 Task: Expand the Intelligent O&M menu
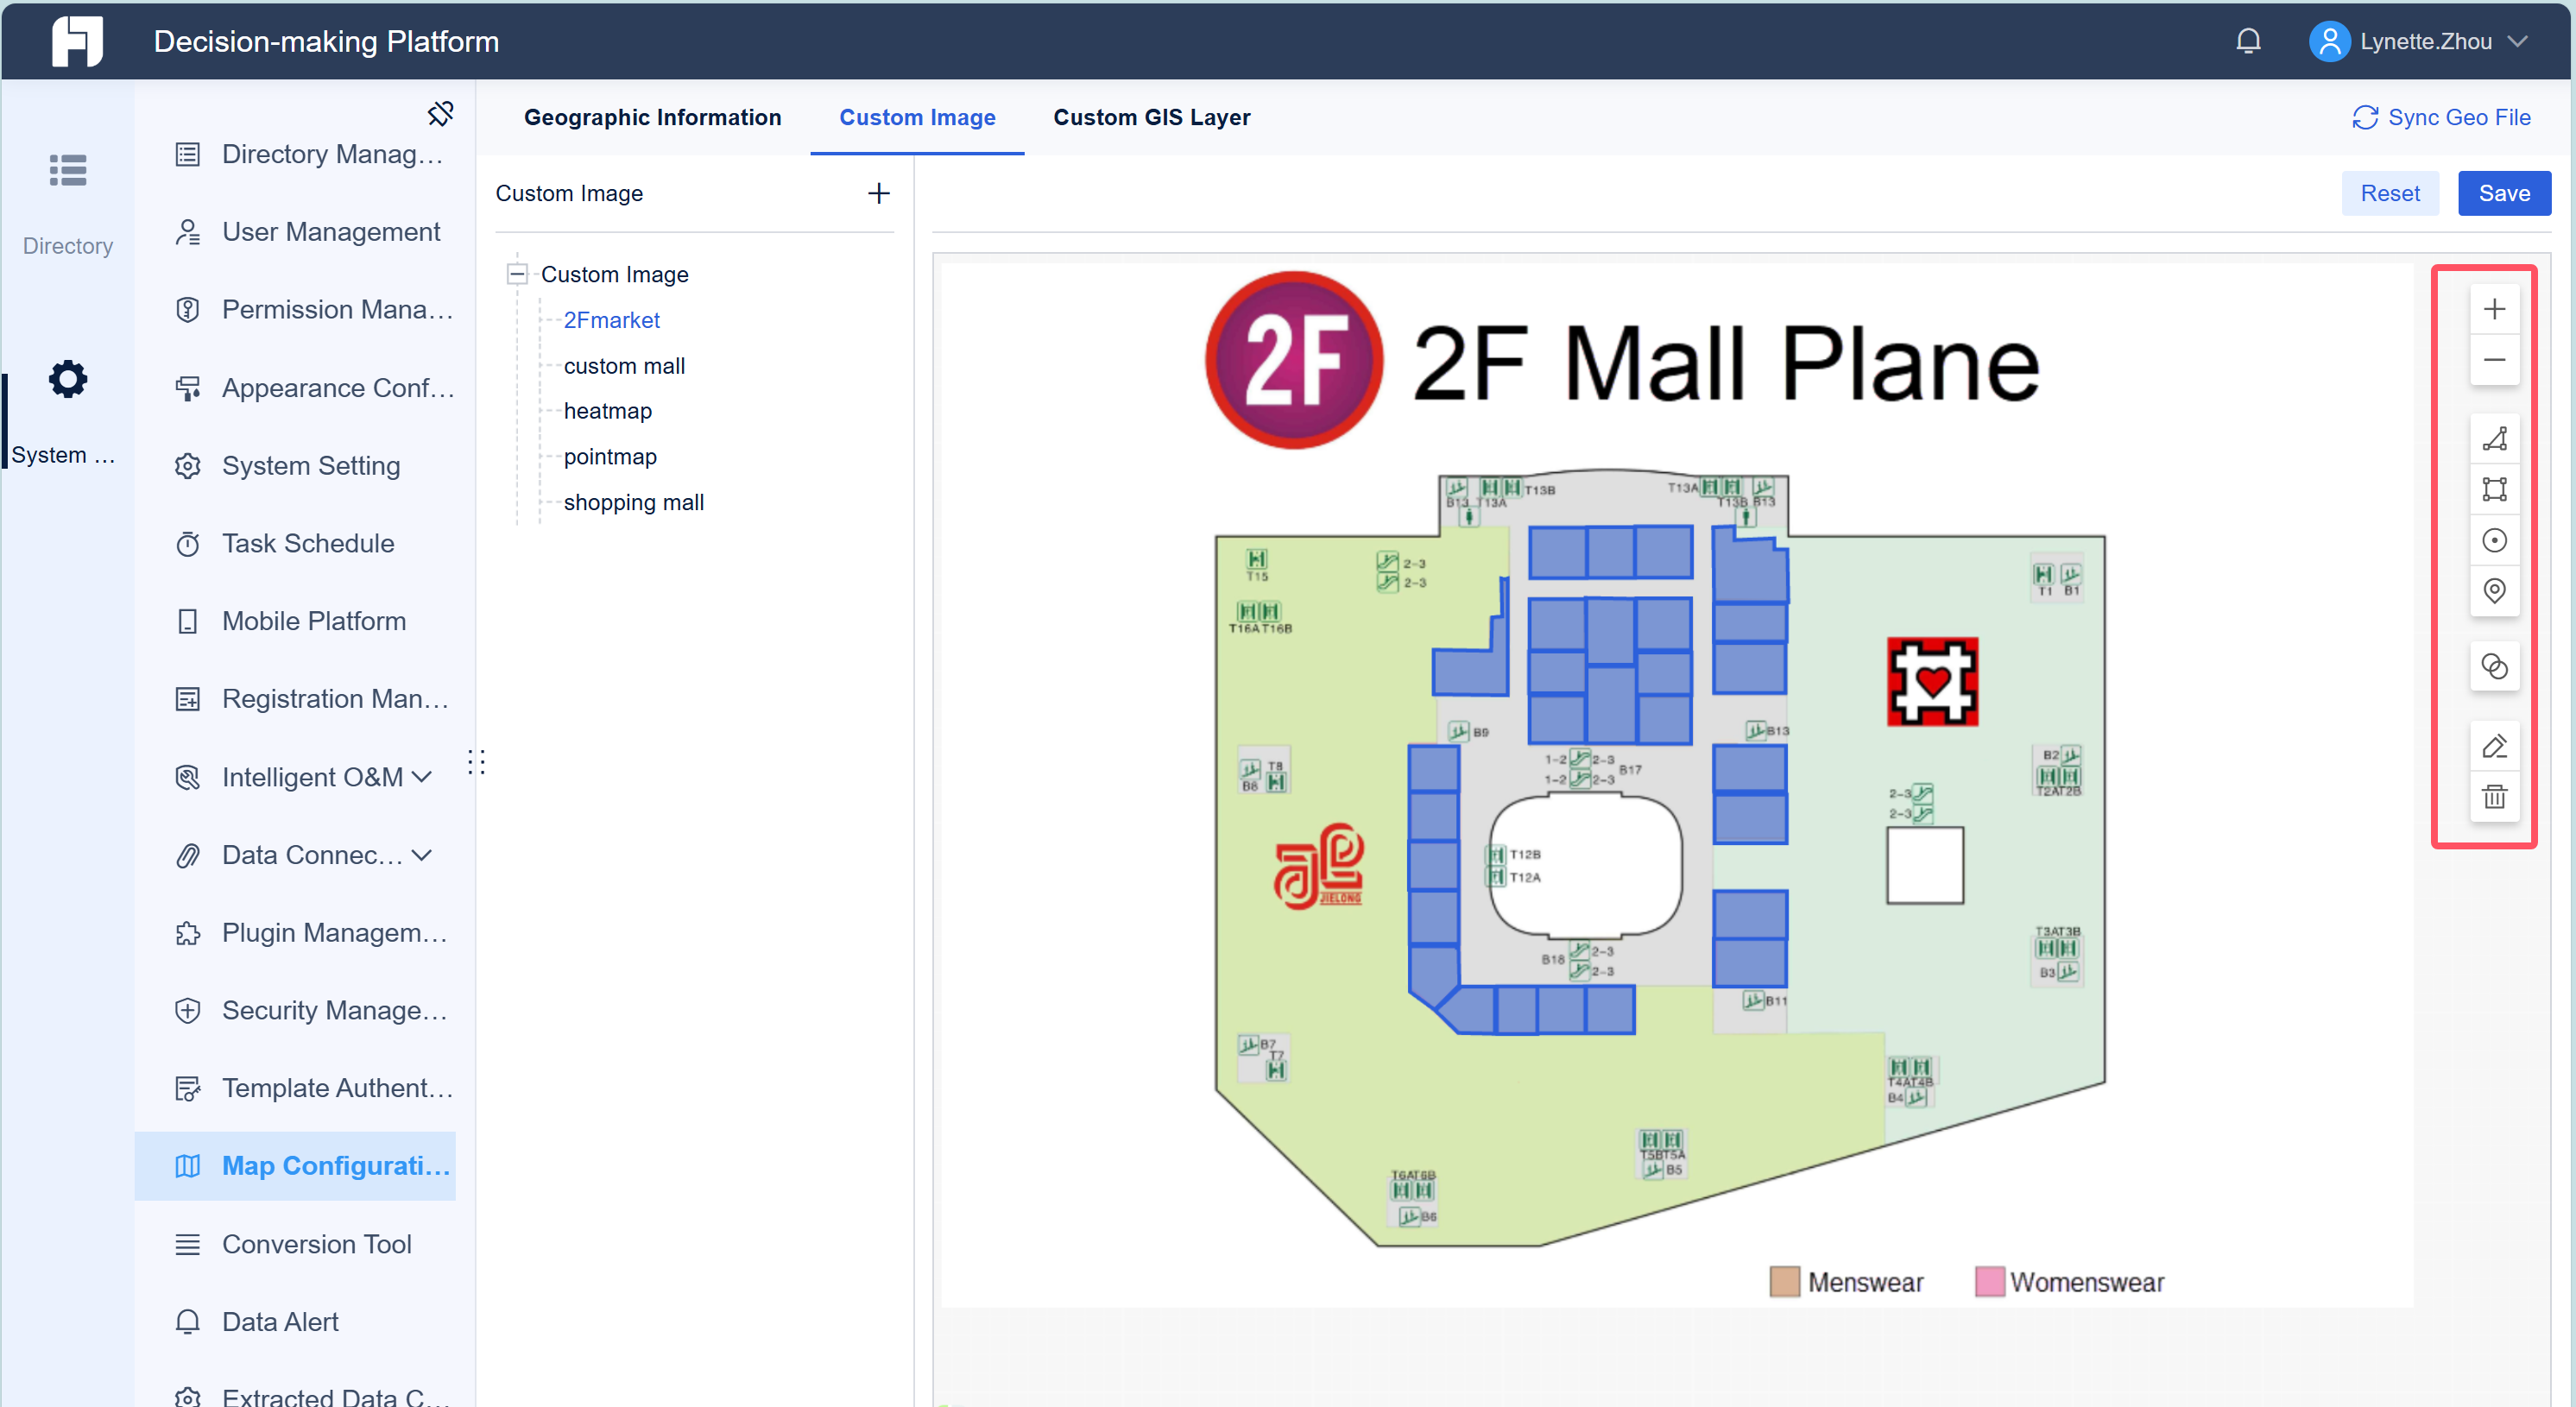(421, 777)
